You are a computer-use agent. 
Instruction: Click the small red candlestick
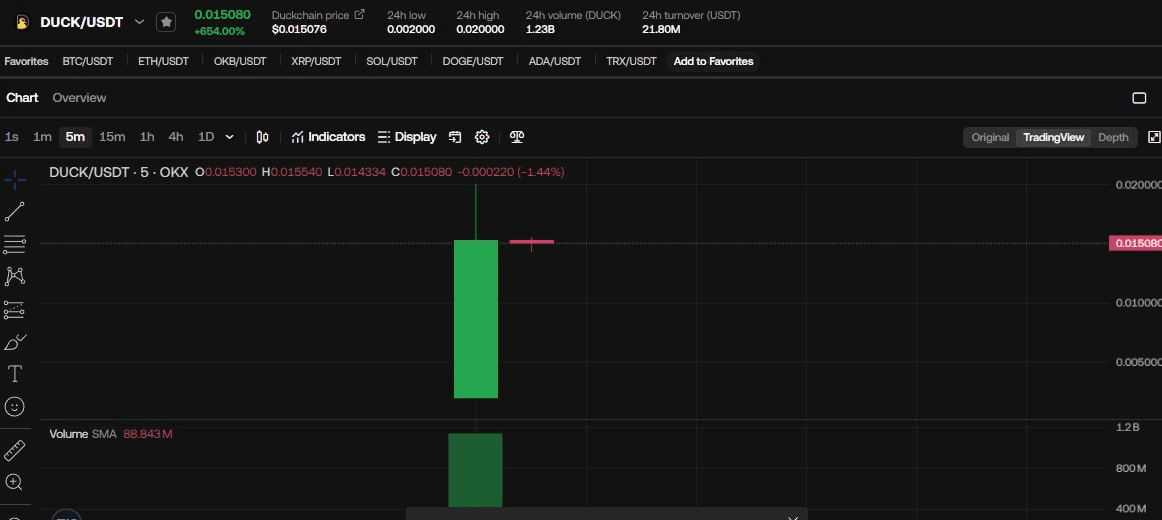pyautogui.click(x=531, y=242)
